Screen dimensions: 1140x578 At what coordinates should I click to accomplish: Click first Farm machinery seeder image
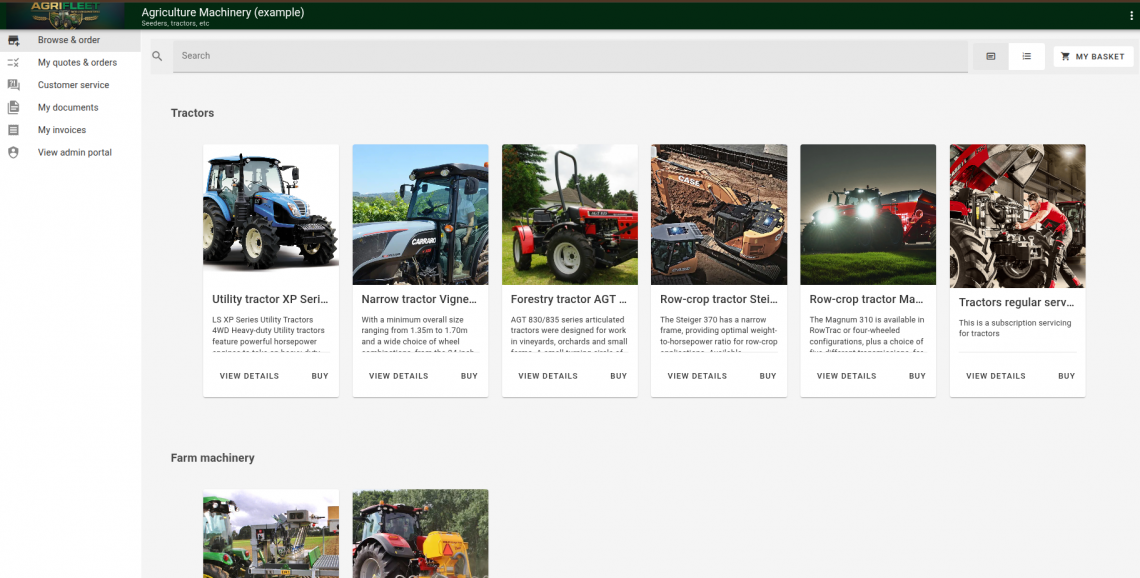pos(271,534)
